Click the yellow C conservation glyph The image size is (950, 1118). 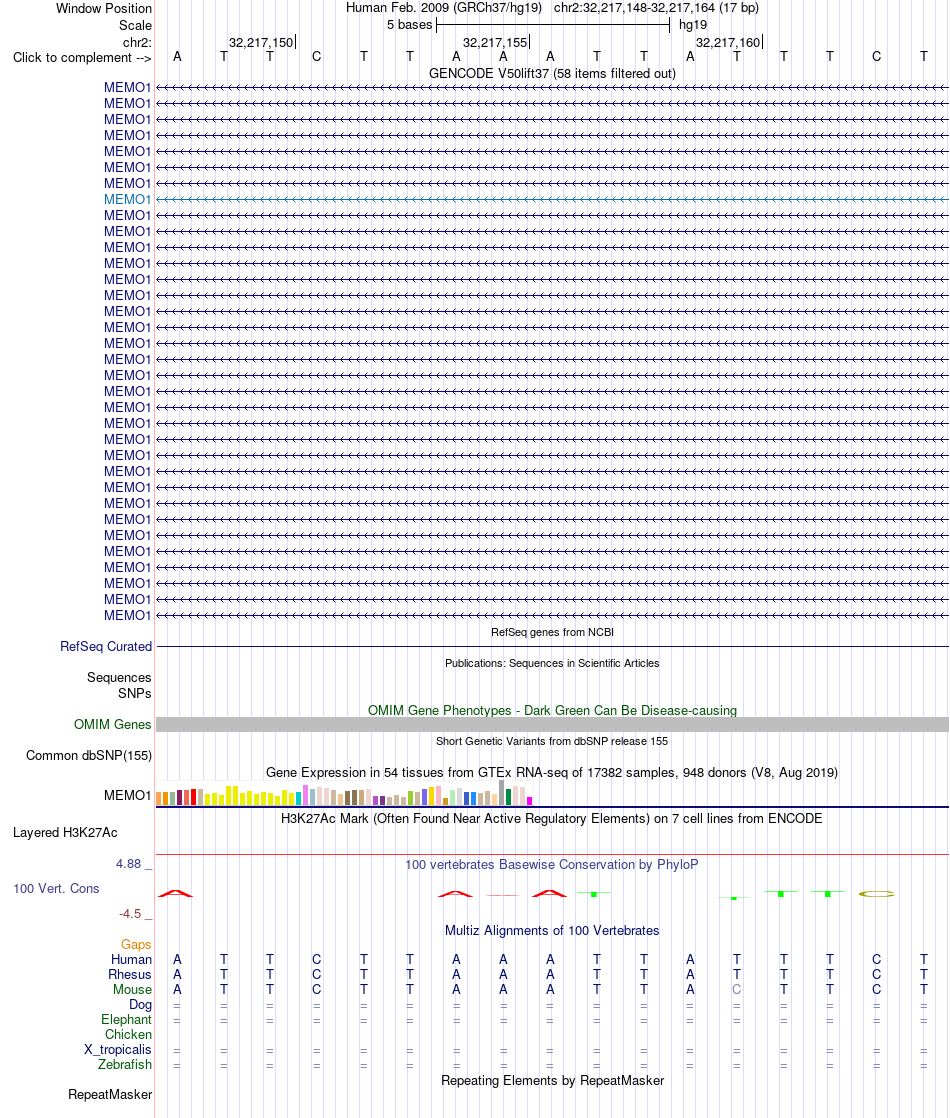877,893
